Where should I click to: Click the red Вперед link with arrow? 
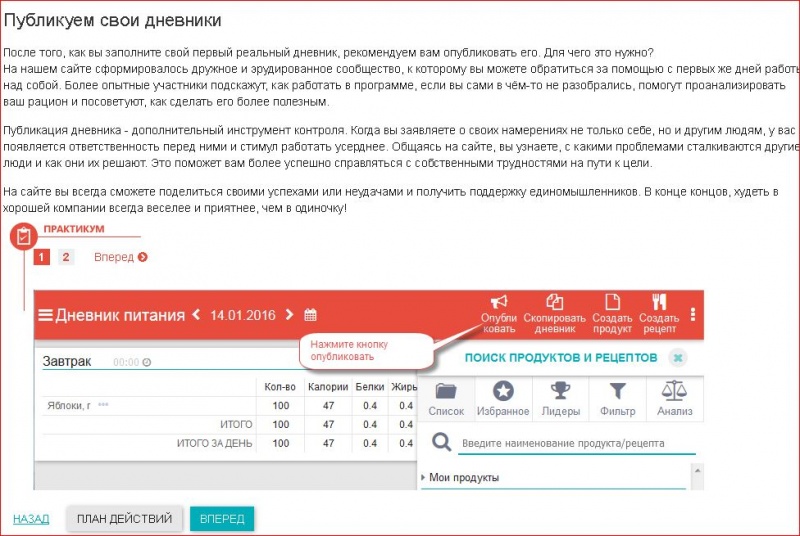121,257
